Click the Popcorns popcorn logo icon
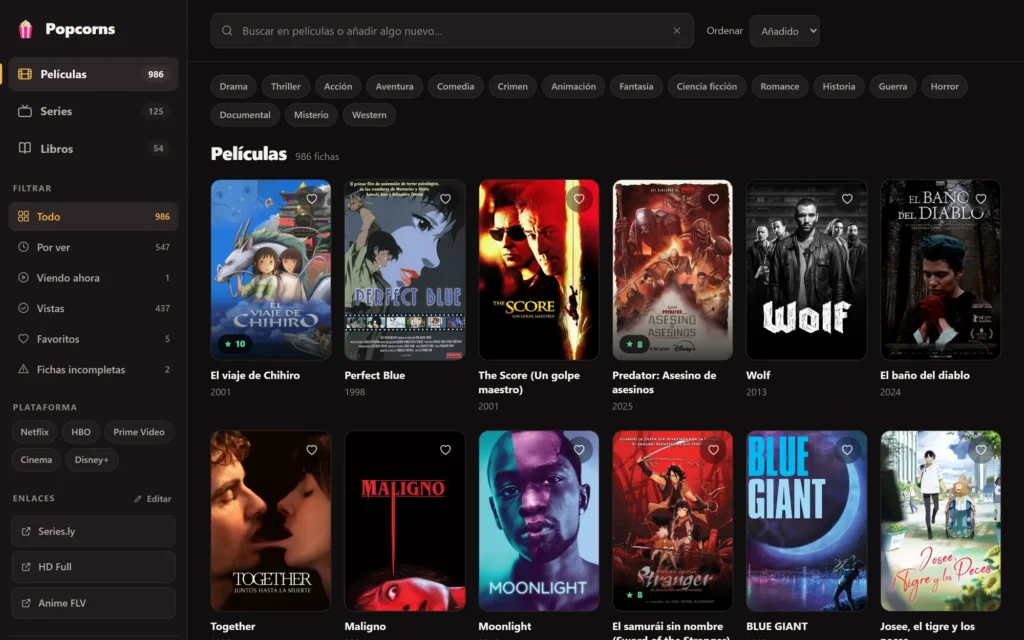 tap(25, 29)
